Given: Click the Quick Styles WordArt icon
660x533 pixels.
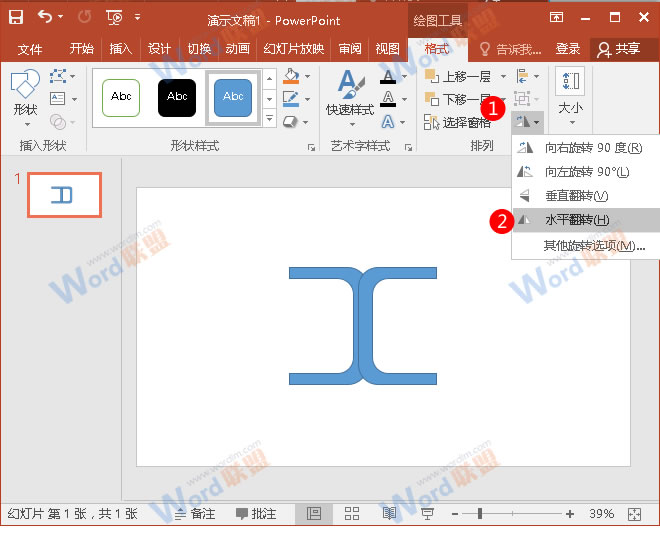Looking at the screenshot, I should [x=349, y=95].
